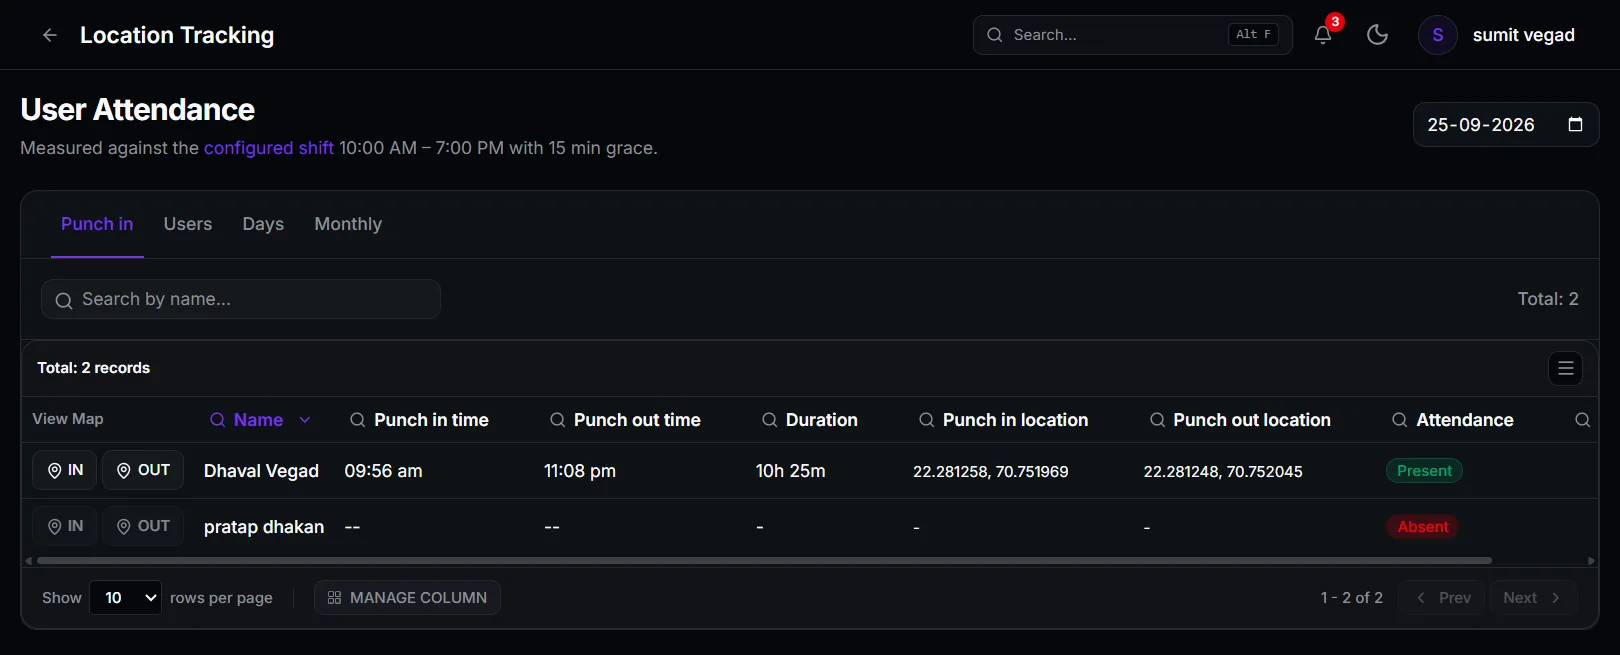Click the Dhaval Vegad name cell
1620x655 pixels.
click(261, 471)
